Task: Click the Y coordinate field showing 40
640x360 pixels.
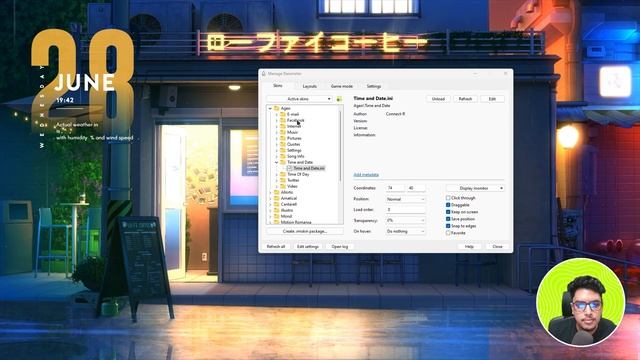Action: click(416, 188)
